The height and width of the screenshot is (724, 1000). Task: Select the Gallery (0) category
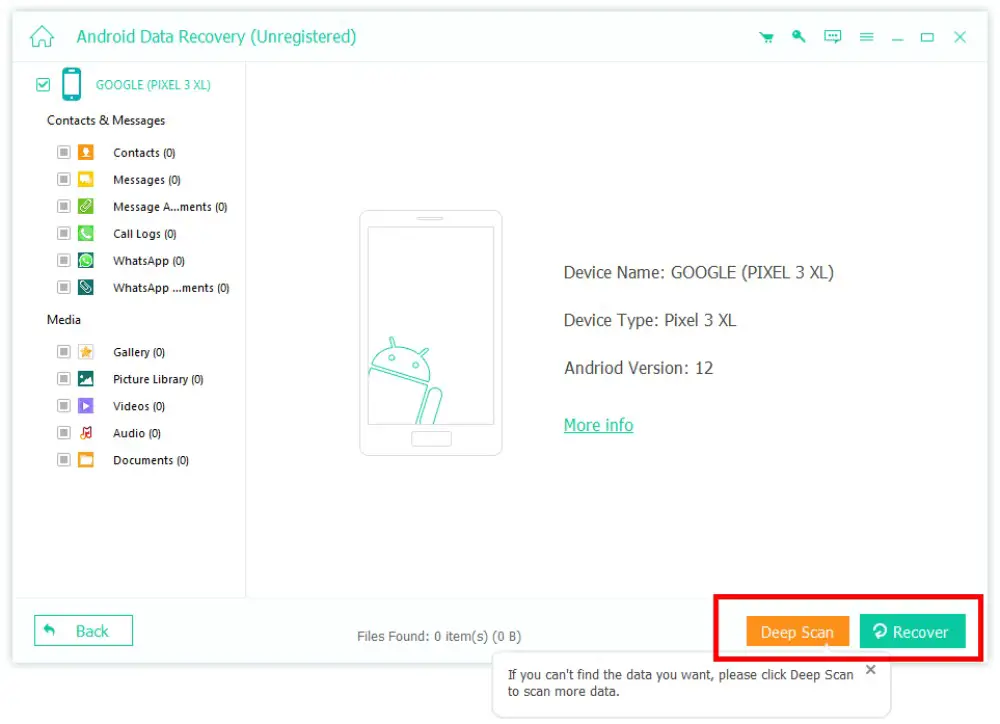[x=139, y=352]
